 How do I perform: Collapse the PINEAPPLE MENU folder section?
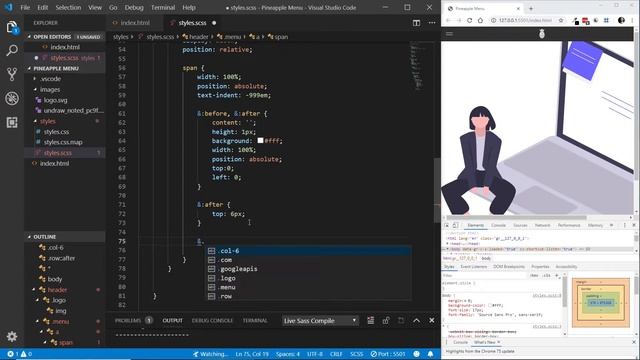64,68
